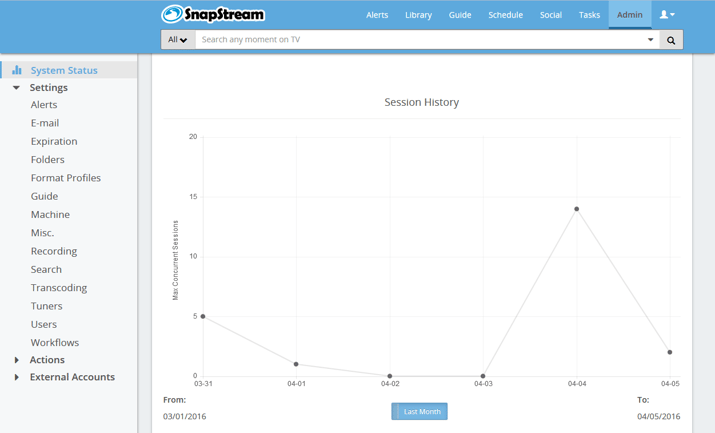
Task: Open the Library tab
Action: point(418,15)
